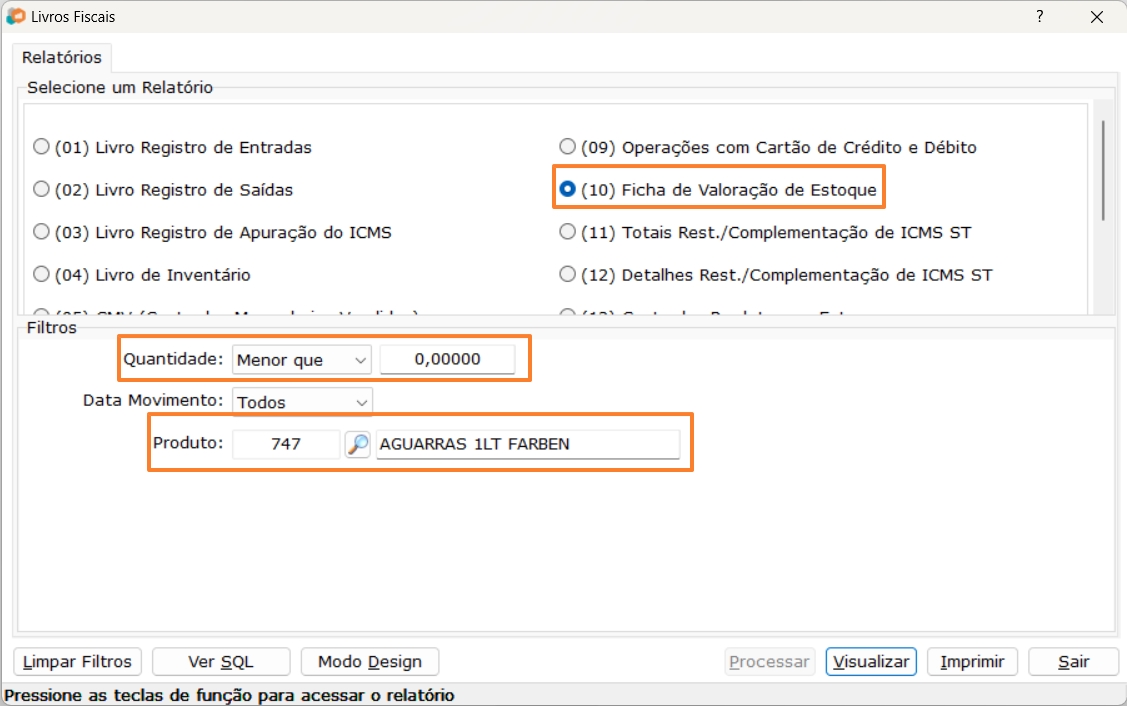
Task: Click the Visualizar button
Action: click(x=871, y=662)
